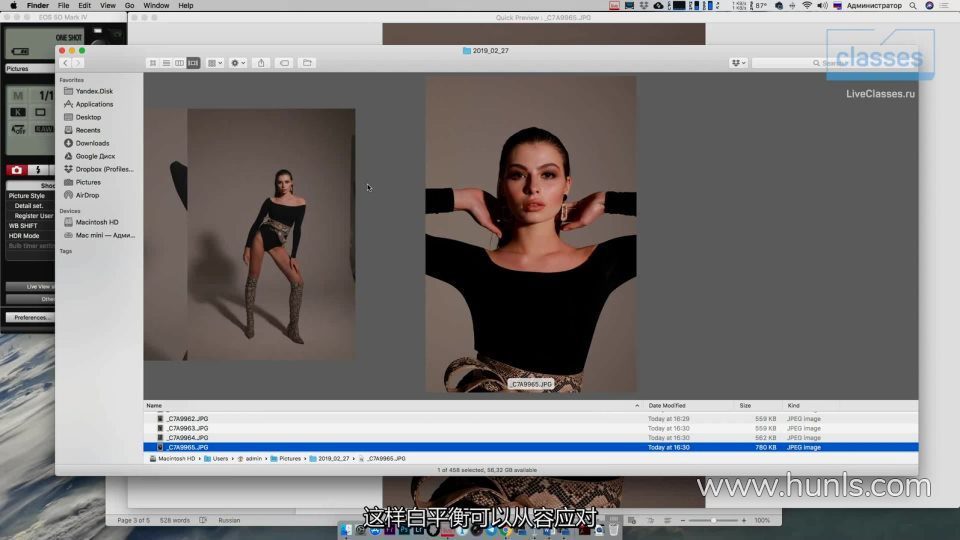The height and width of the screenshot is (540, 960).
Task: Click Macintosh HD in the path bar
Action: click(x=172, y=459)
